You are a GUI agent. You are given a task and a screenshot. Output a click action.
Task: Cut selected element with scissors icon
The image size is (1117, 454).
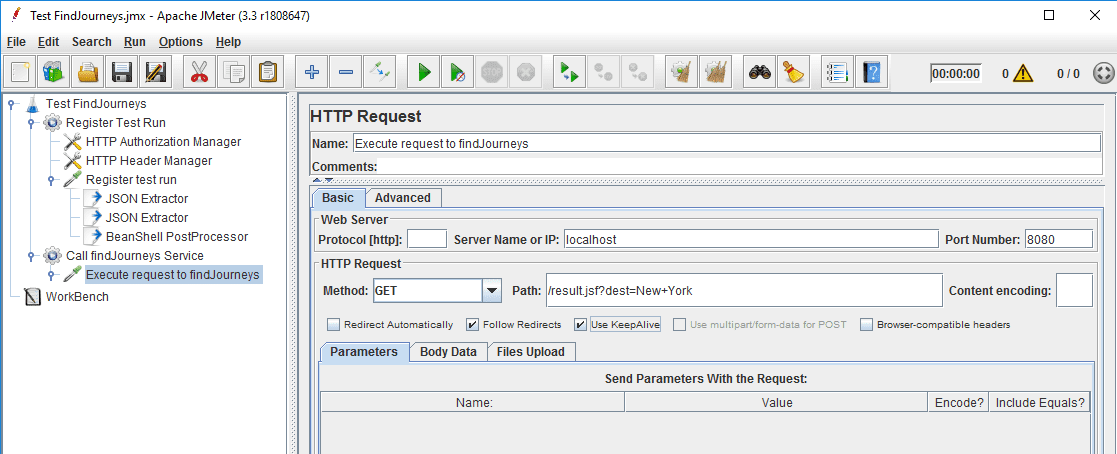pyautogui.click(x=199, y=72)
